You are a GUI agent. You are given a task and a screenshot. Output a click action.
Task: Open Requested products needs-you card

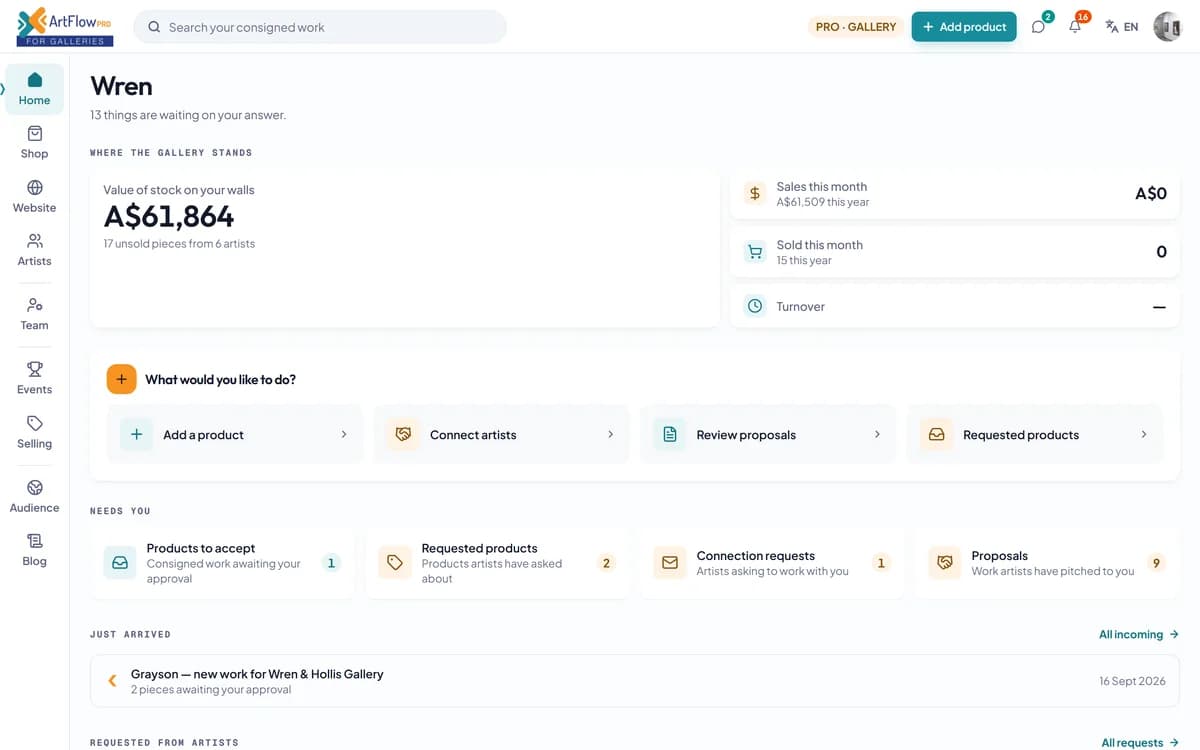[497, 563]
